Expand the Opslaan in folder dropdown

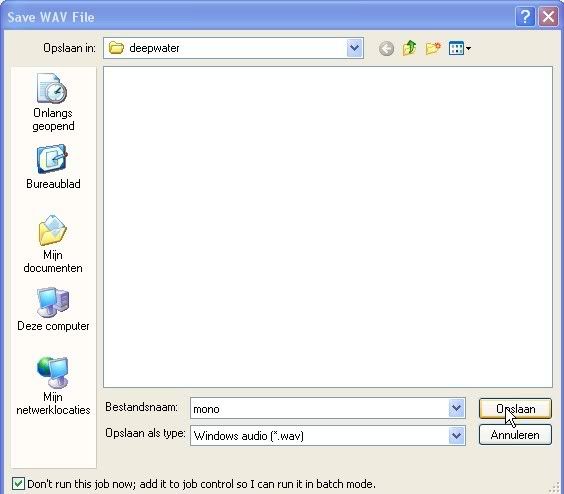[x=355, y=48]
